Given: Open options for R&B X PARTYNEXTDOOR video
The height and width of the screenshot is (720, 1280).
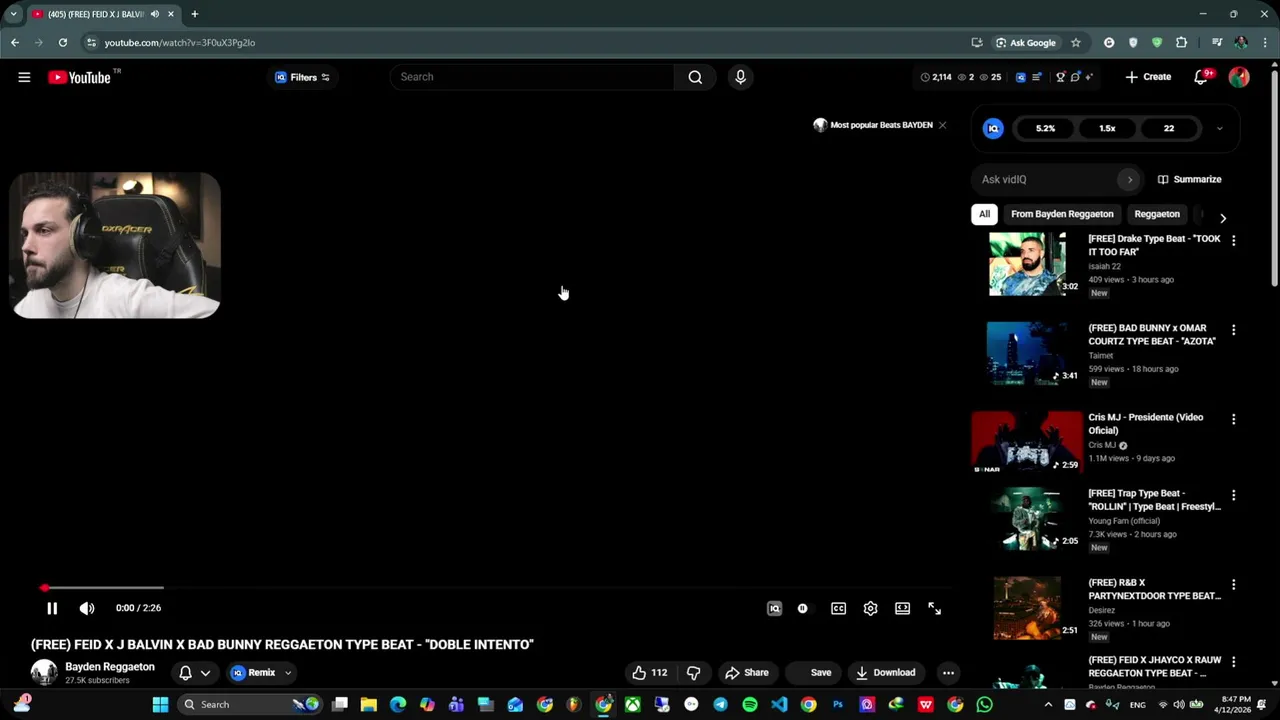Looking at the screenshot, I should 1233,584.
